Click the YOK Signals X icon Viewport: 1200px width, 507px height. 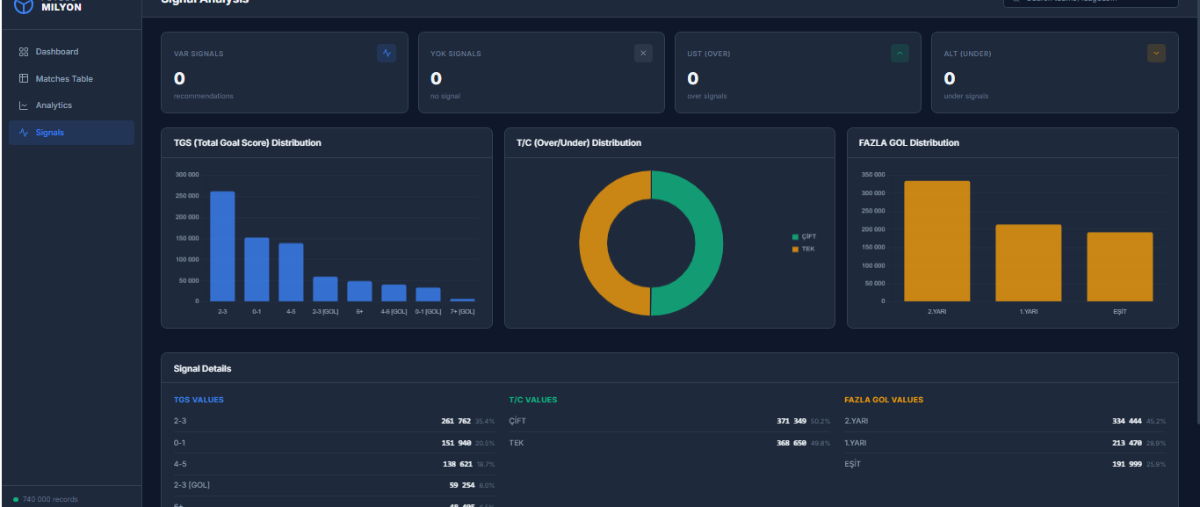click(643, 53)
